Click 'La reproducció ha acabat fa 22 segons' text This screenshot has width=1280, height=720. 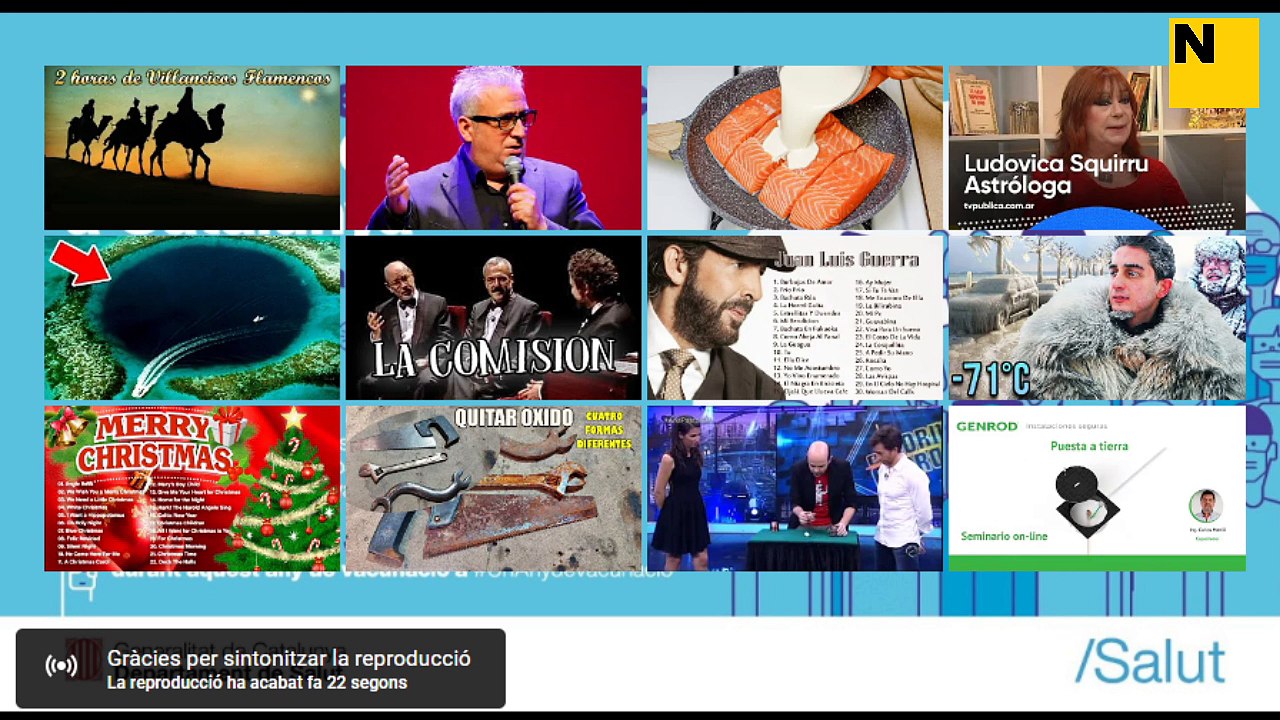tap(257, 683)
